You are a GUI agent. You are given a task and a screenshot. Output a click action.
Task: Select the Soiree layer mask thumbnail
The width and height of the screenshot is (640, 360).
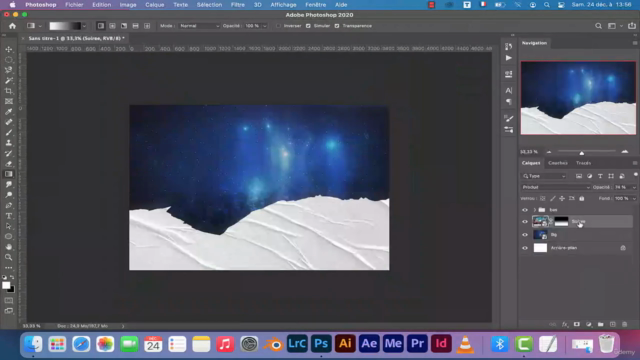(561, 222)
